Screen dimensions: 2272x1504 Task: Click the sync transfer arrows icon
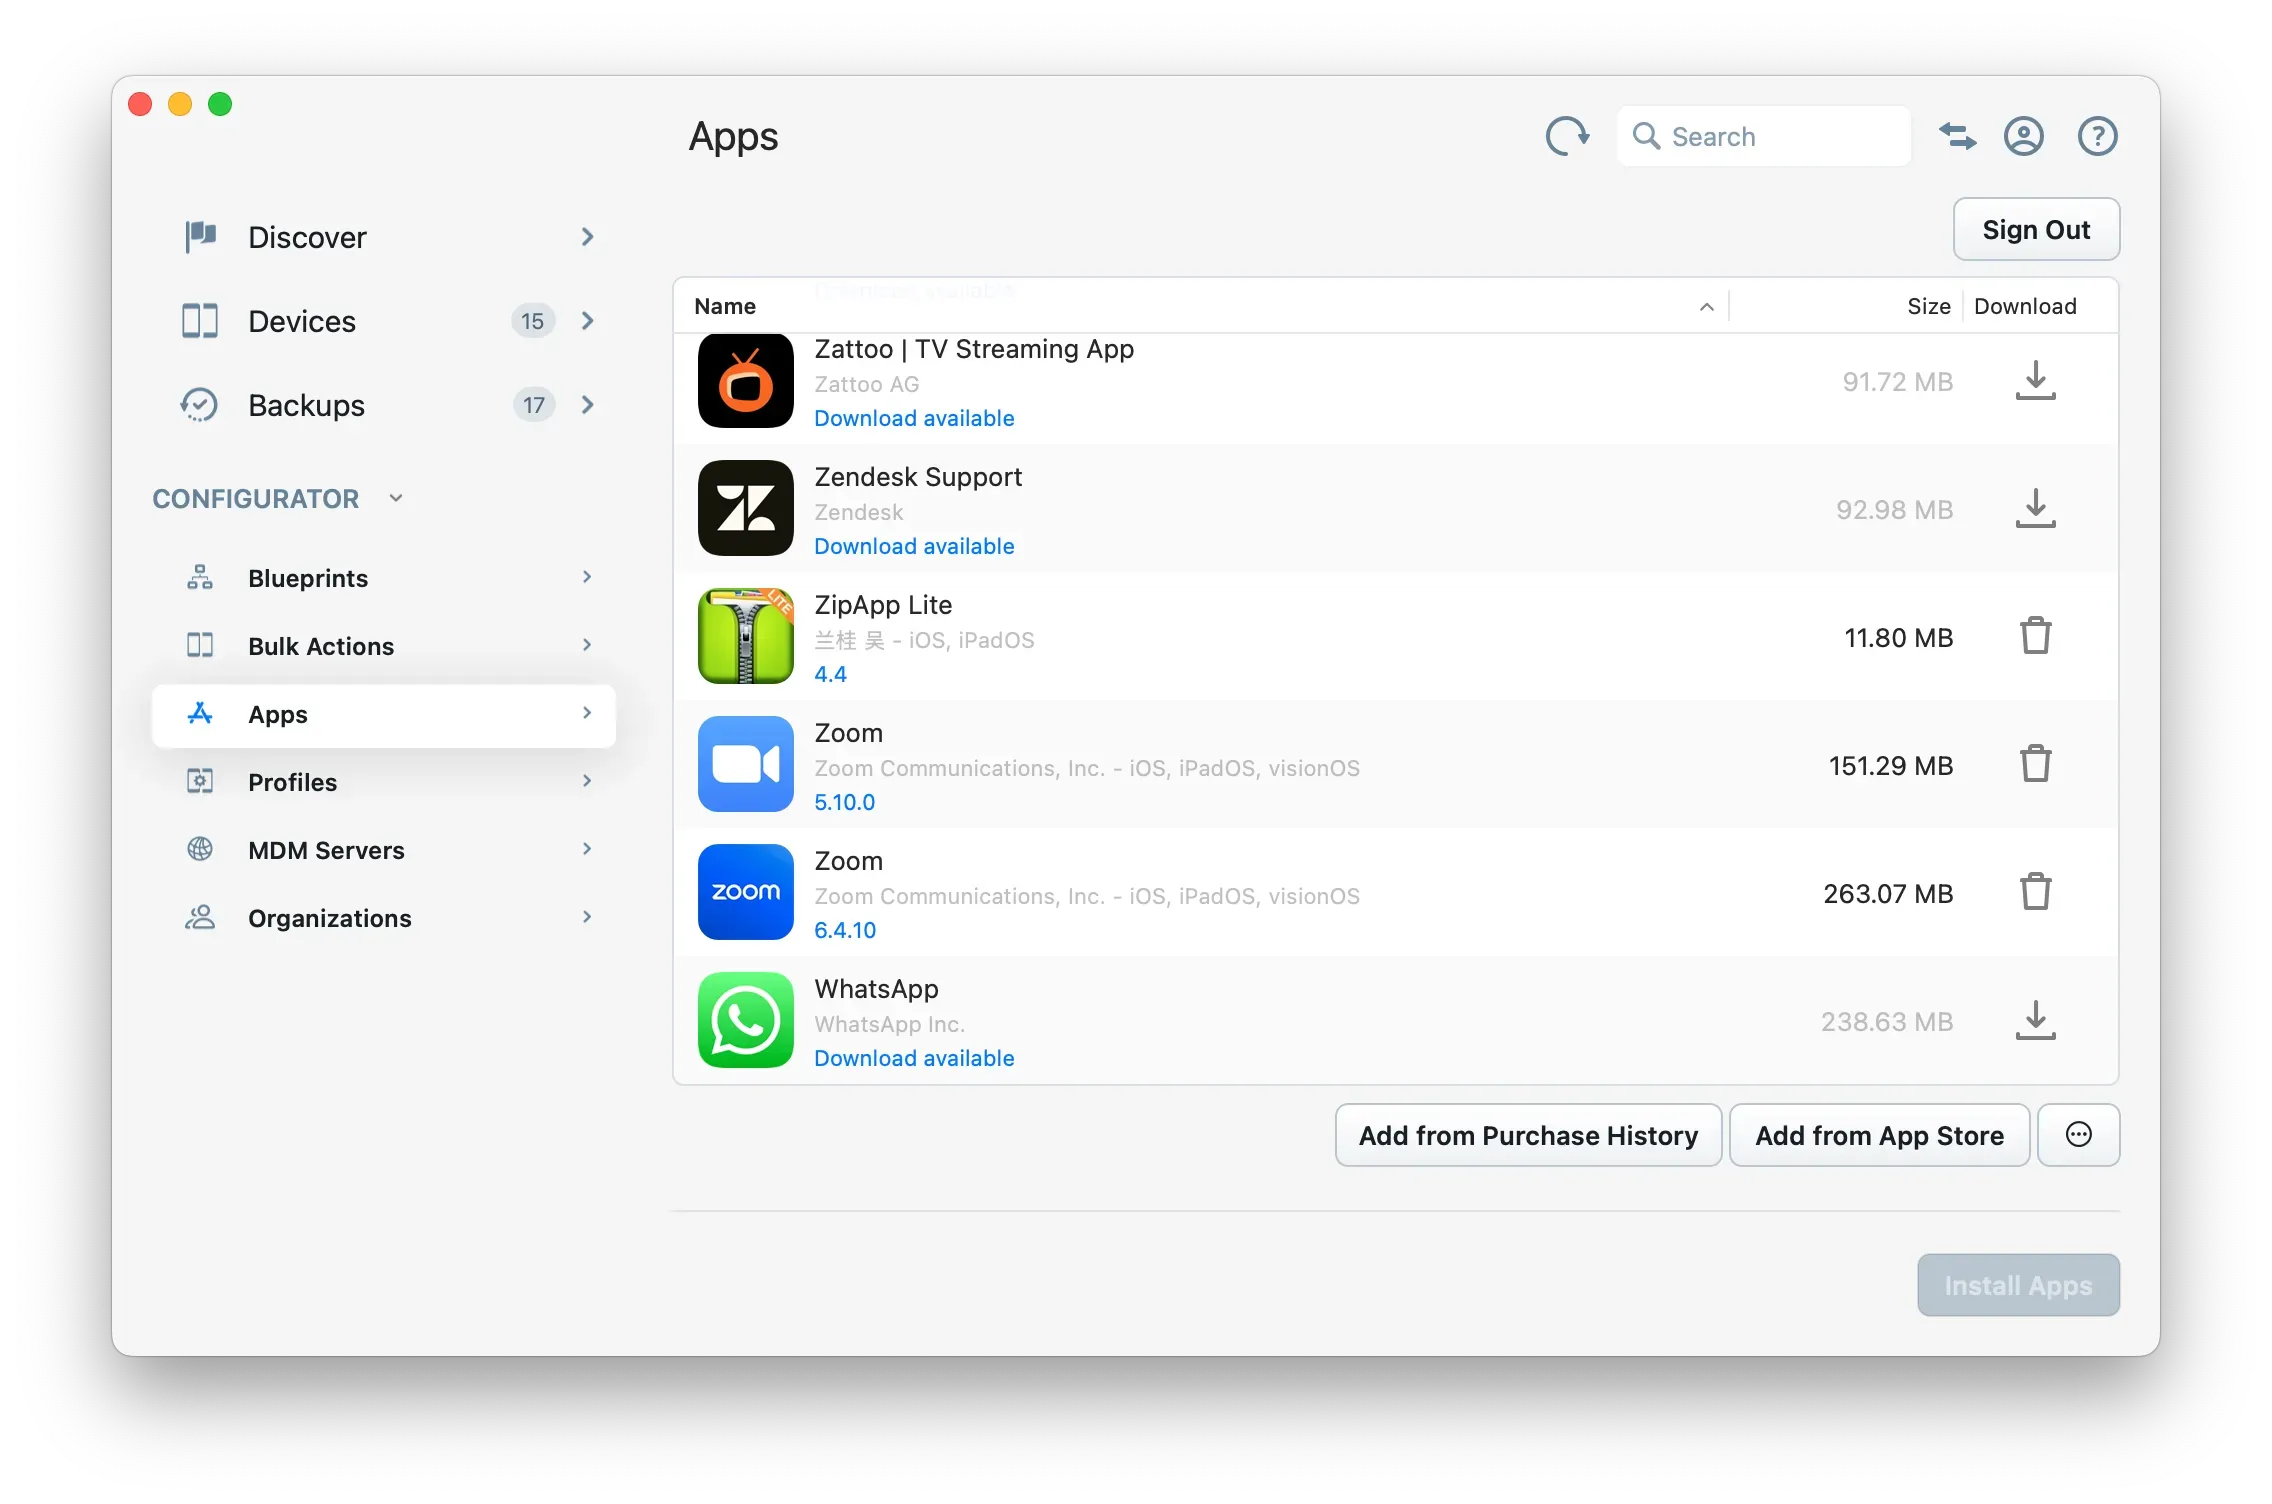coord(1957,136)
